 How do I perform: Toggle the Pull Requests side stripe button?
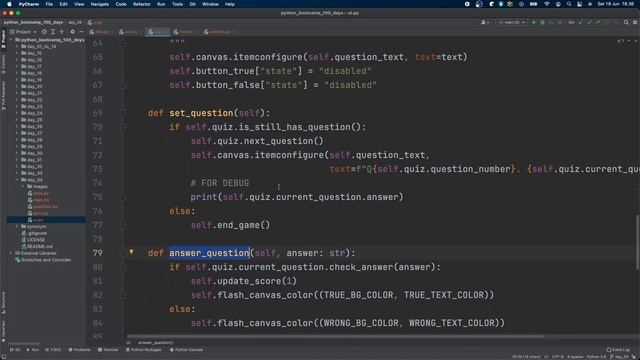3,96
